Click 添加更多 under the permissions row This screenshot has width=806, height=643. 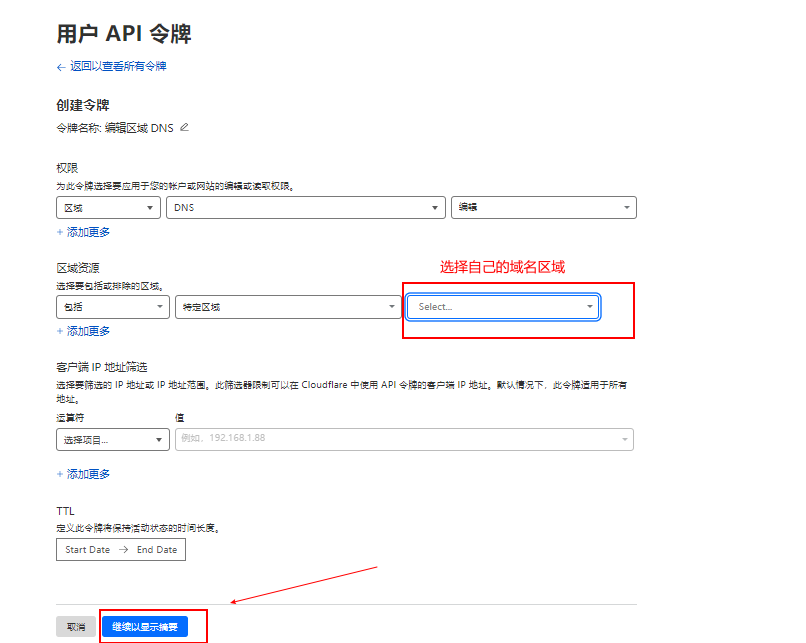click(x=83, y=232)
